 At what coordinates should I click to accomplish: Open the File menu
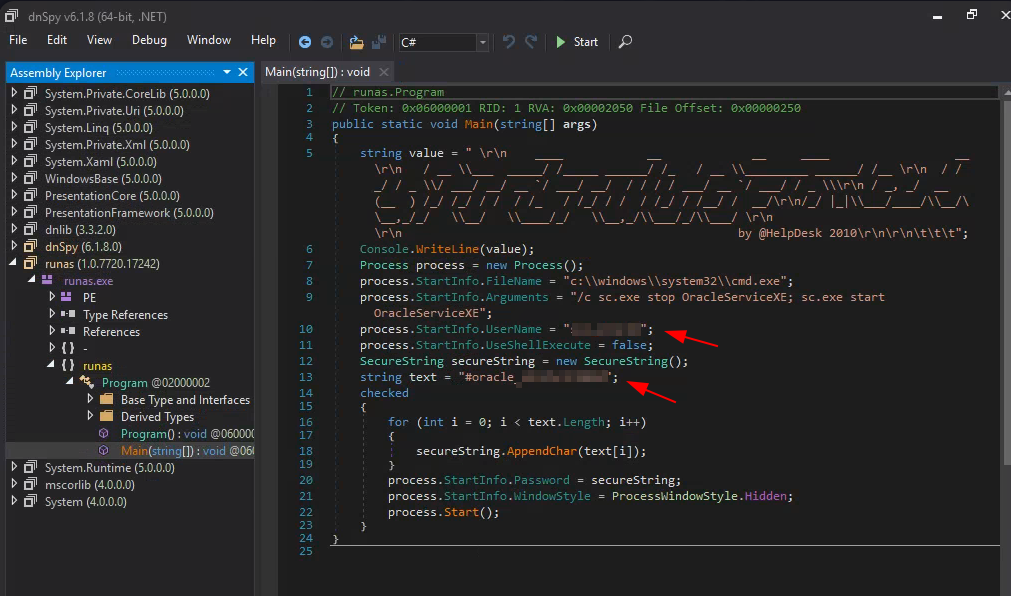(x=18, y=40)
